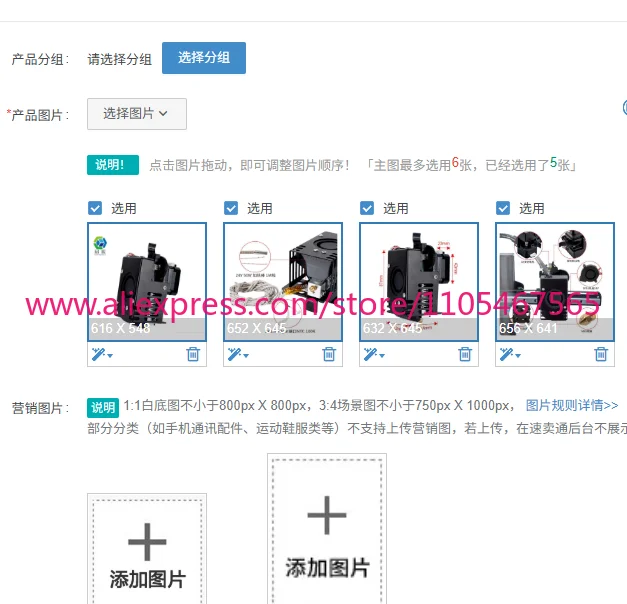This screenshot has width=627, height=604.
Task: Uncheck 选用 for the 656 X 641 image
Action: [503, 208]
